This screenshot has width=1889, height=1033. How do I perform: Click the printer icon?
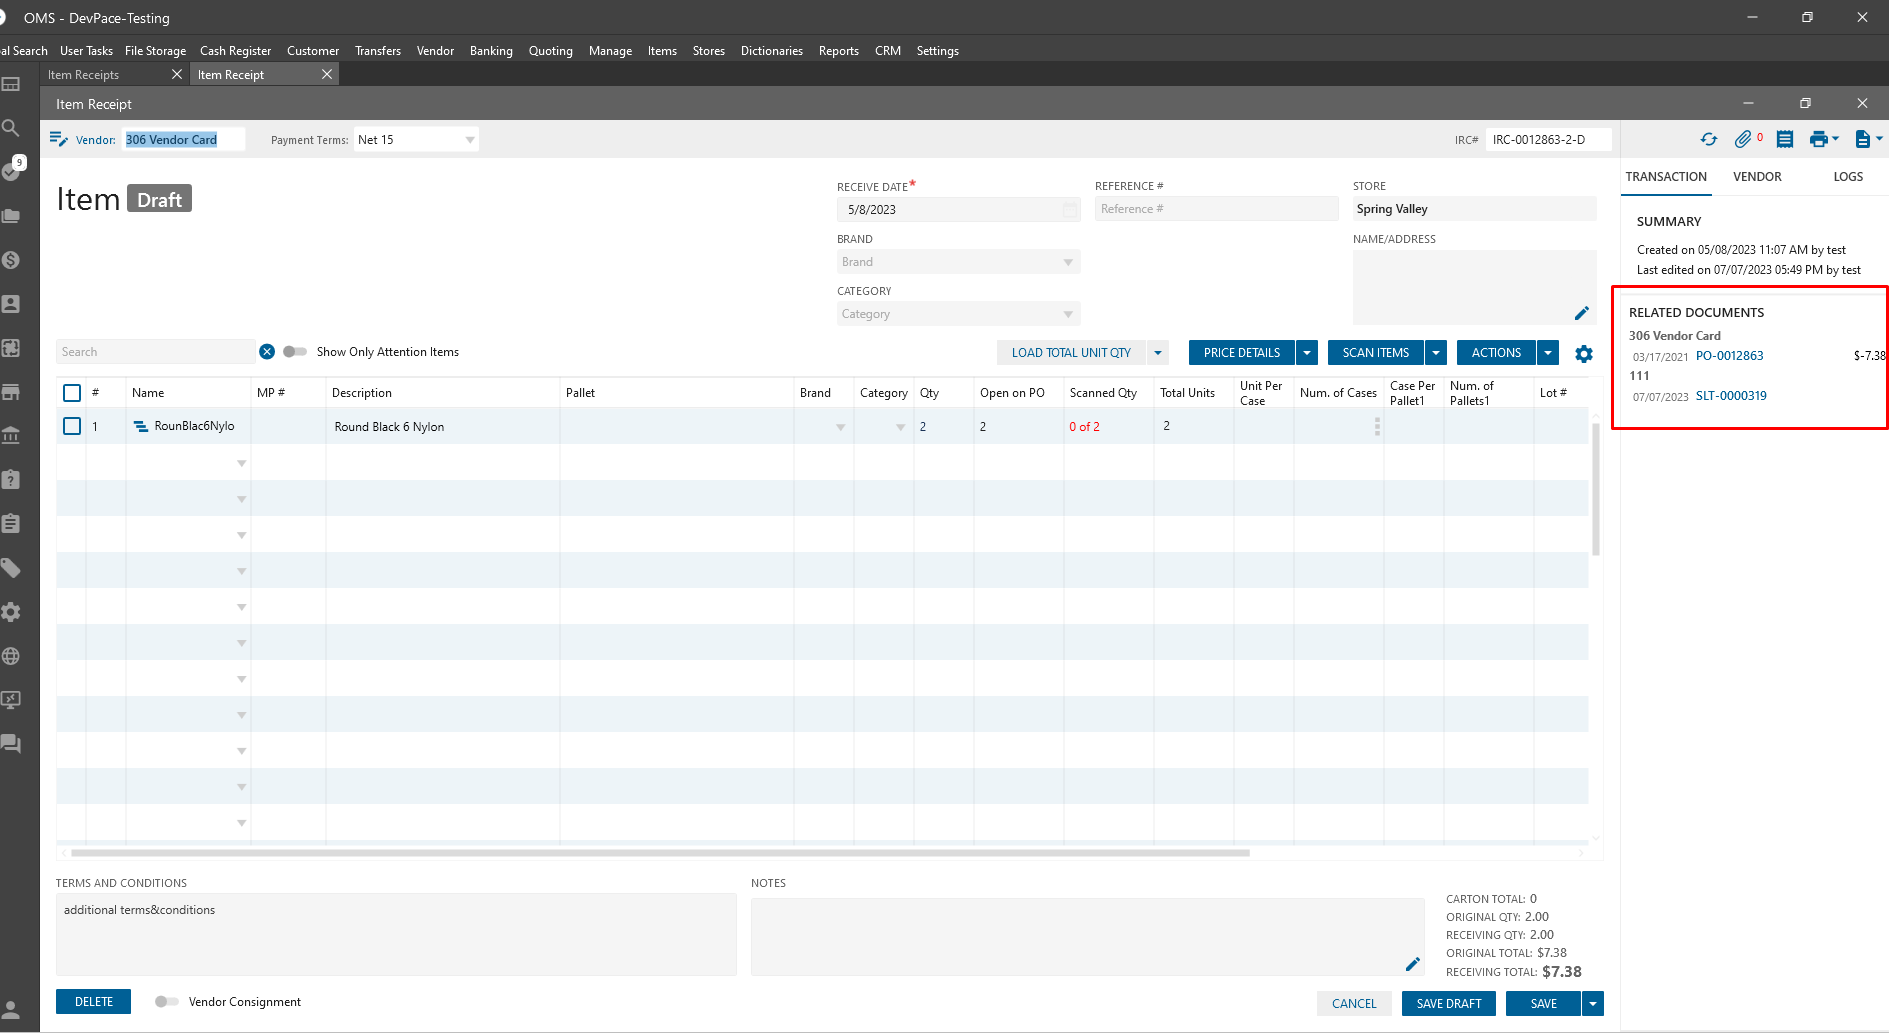(1818, 140)
